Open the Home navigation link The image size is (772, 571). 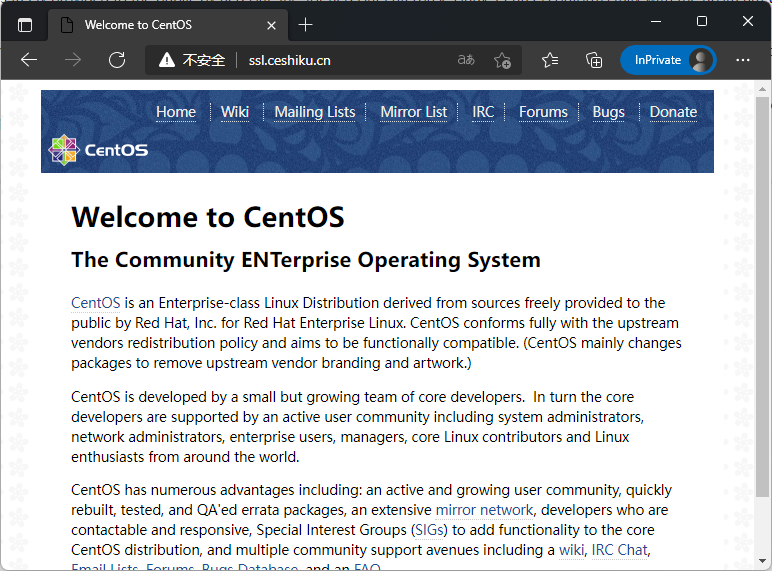click(x=176, y=112)
